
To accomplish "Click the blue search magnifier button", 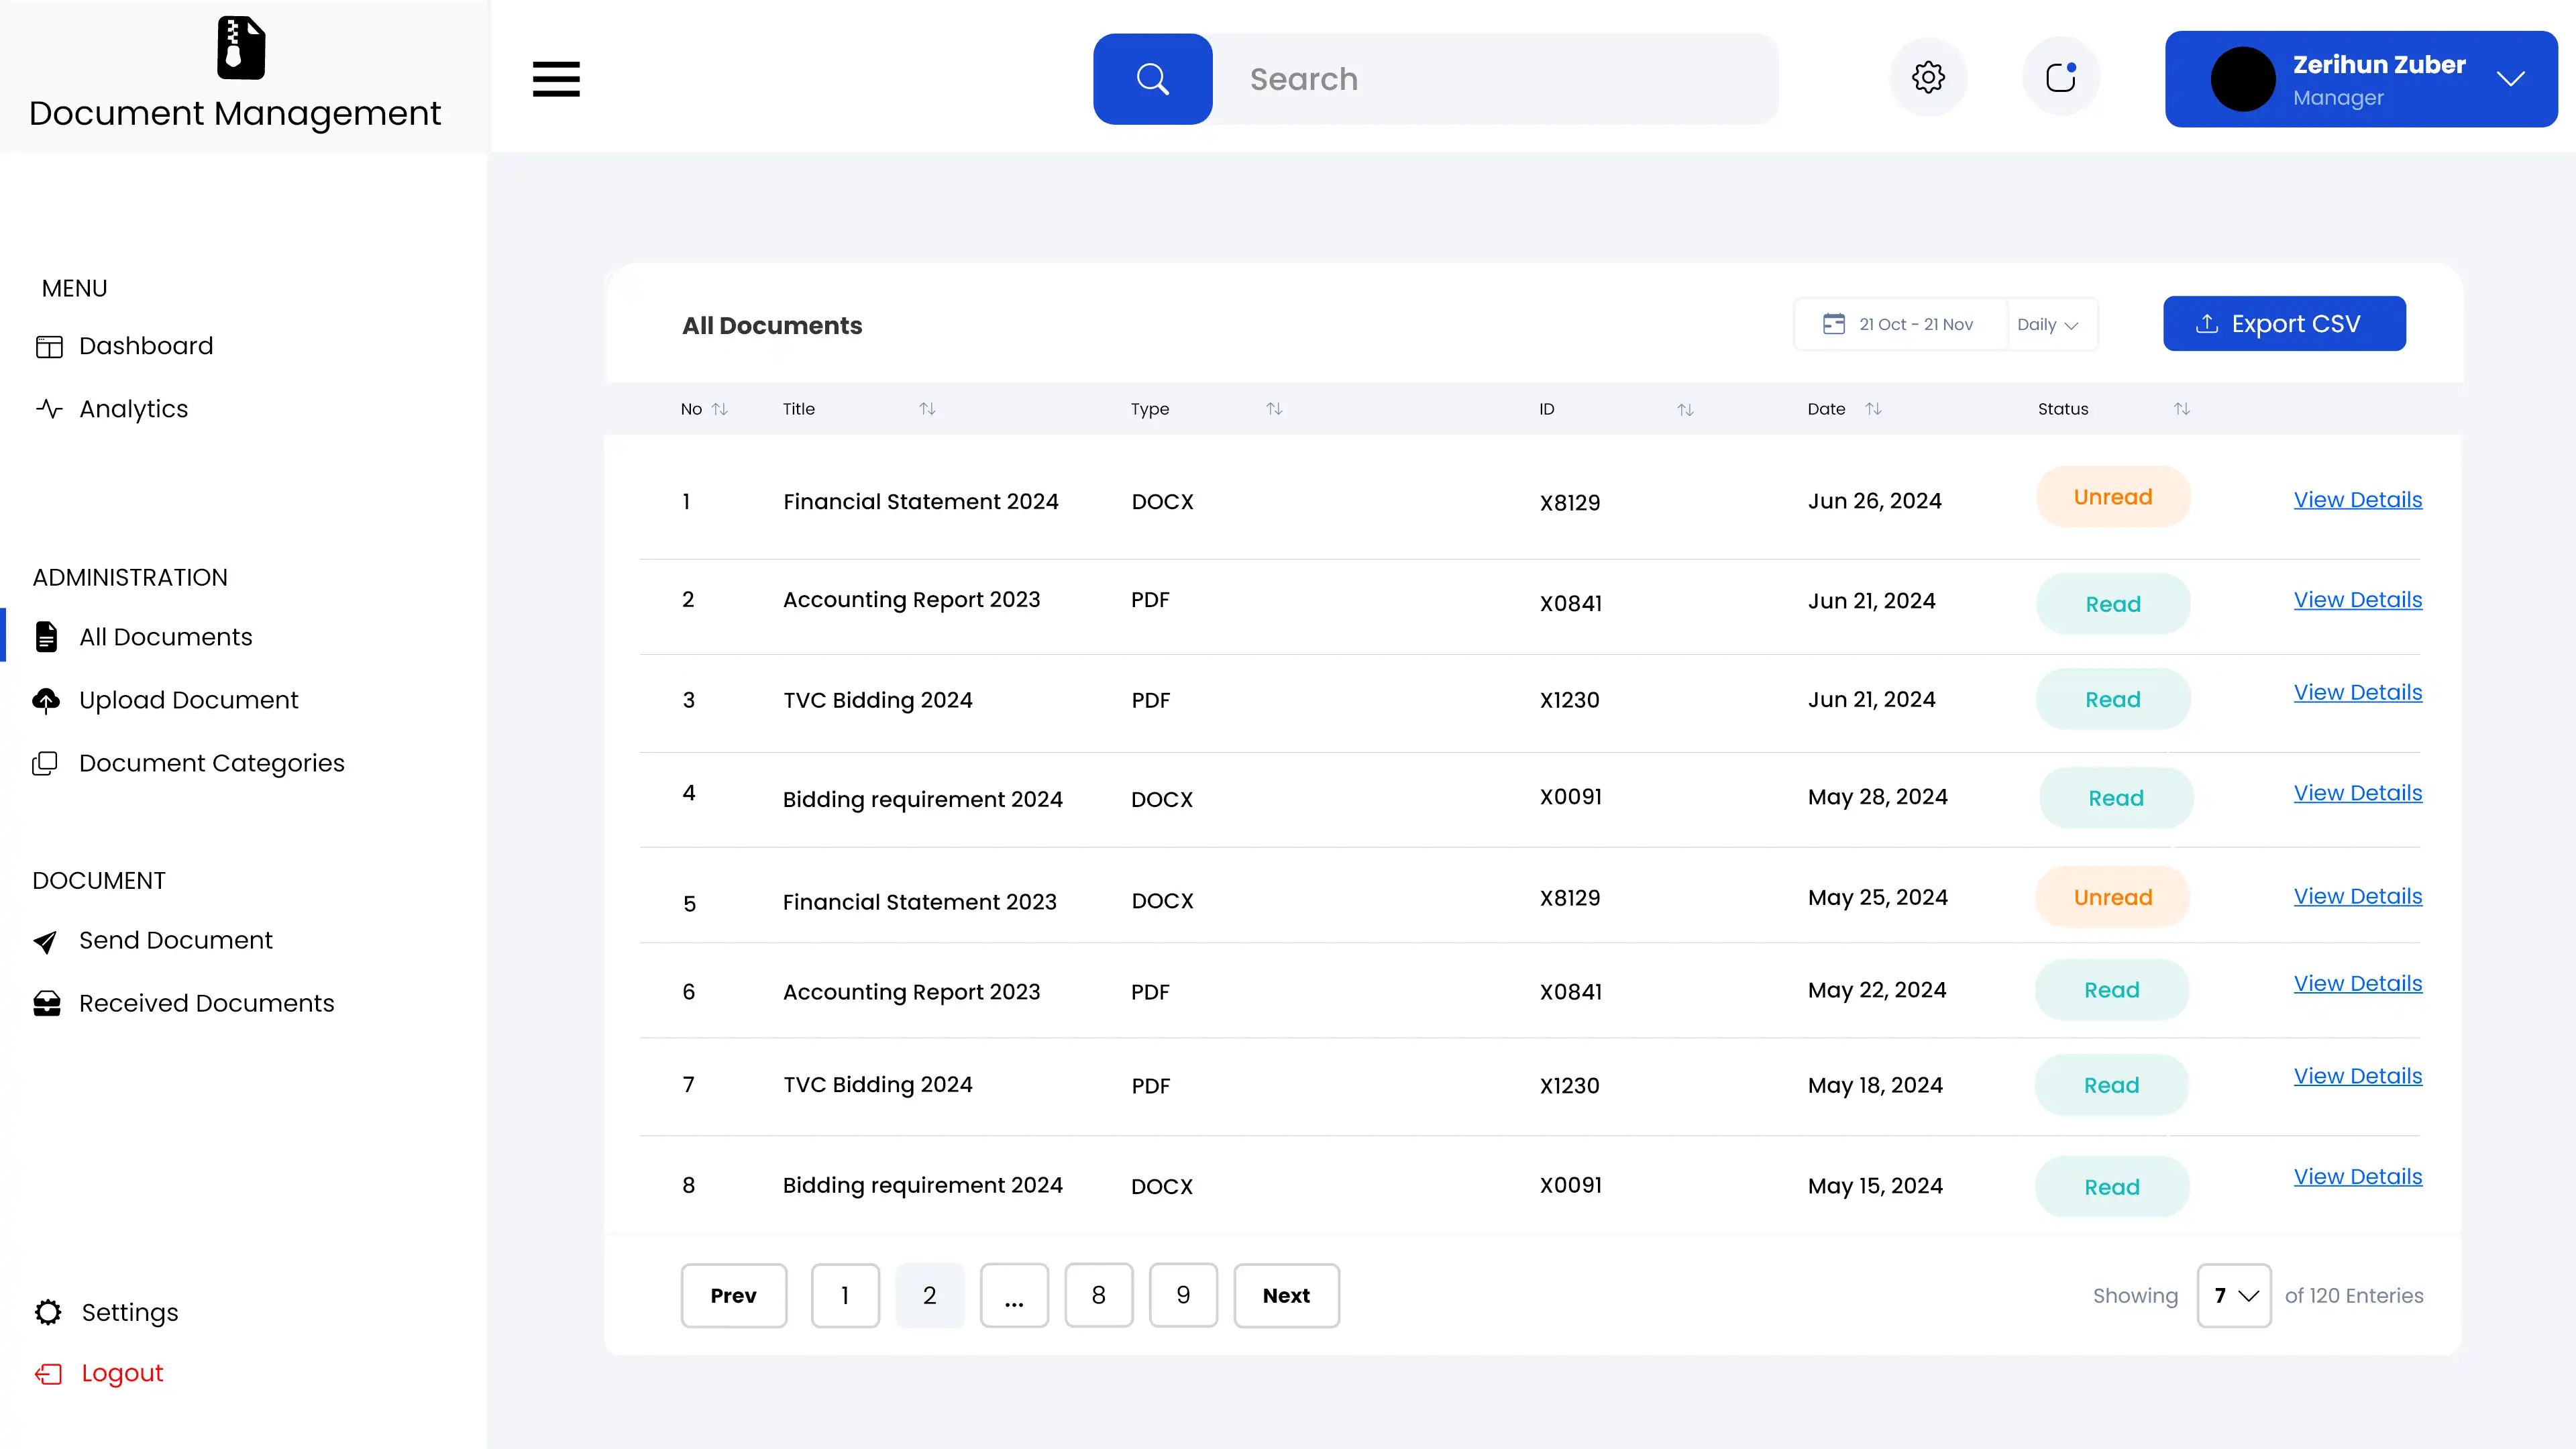I will tap(1152, 79).
